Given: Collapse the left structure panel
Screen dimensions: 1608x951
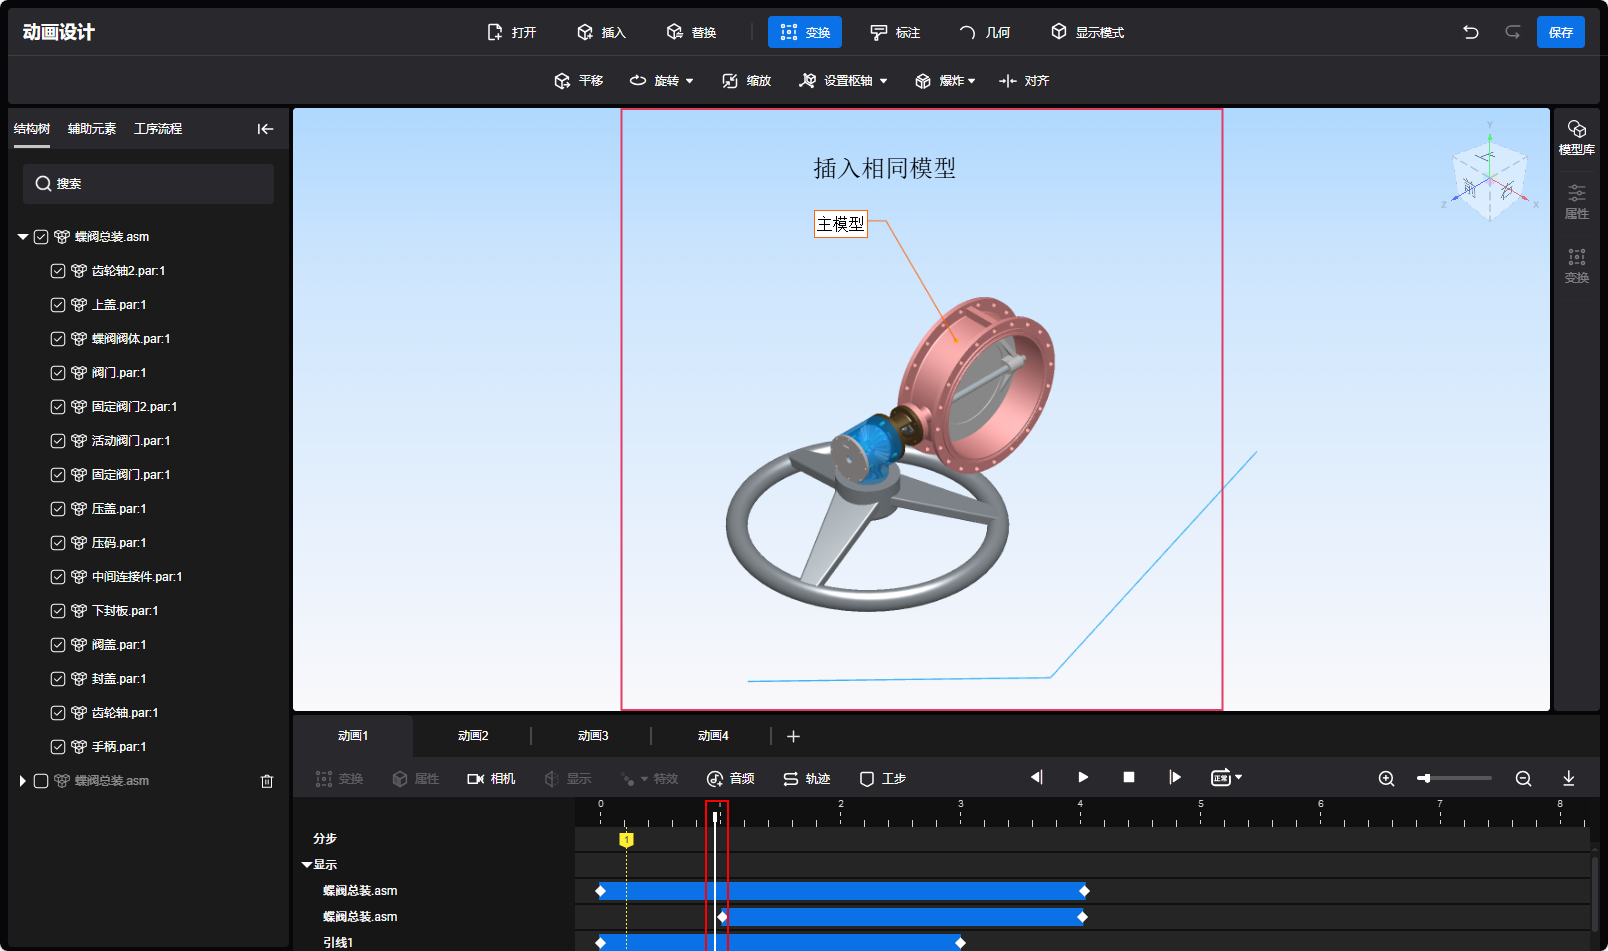Looking at the screenshot, I should pos(265,129).
